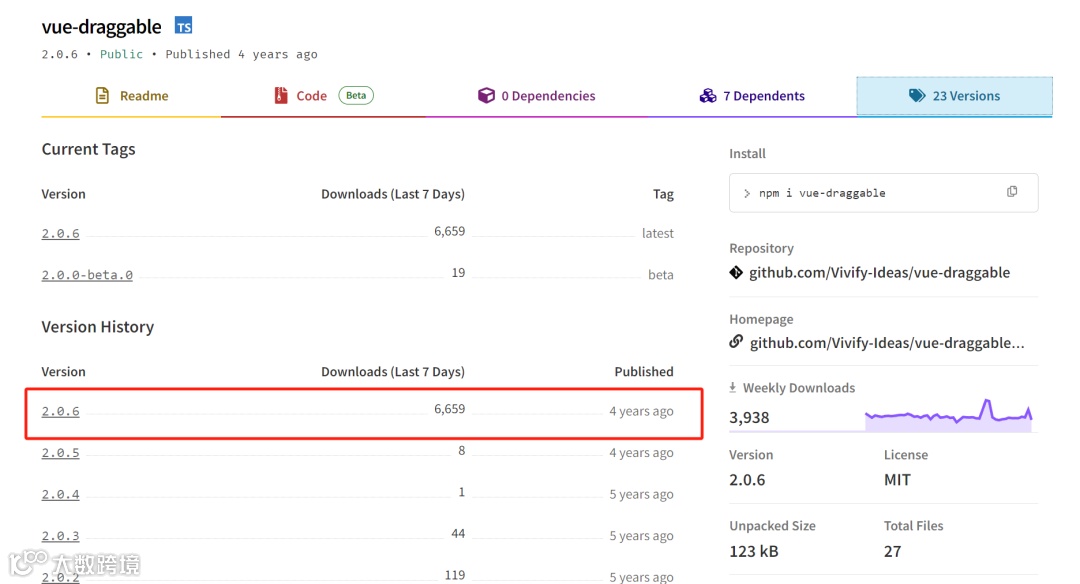The height and width of the screenshot is (584, 1080).
Task: Click the TypeScript TS badge icon
Action: pyautogui.click(x=183, y=26)
